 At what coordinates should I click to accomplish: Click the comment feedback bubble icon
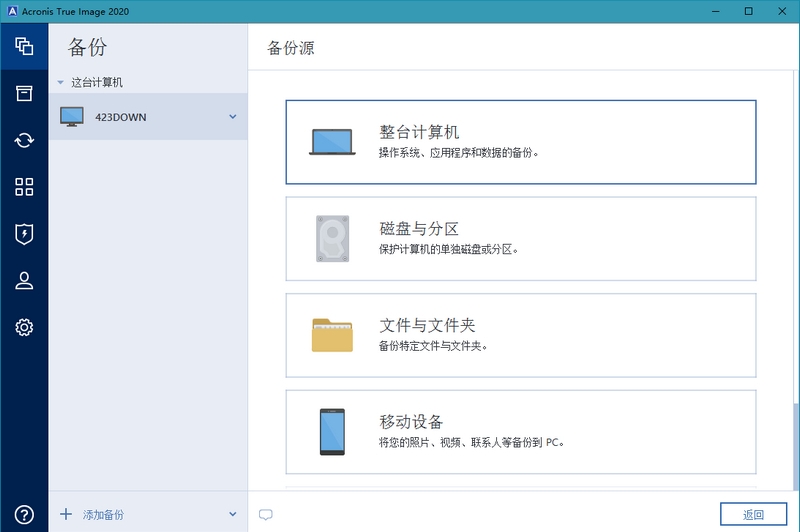click(265, 515)
